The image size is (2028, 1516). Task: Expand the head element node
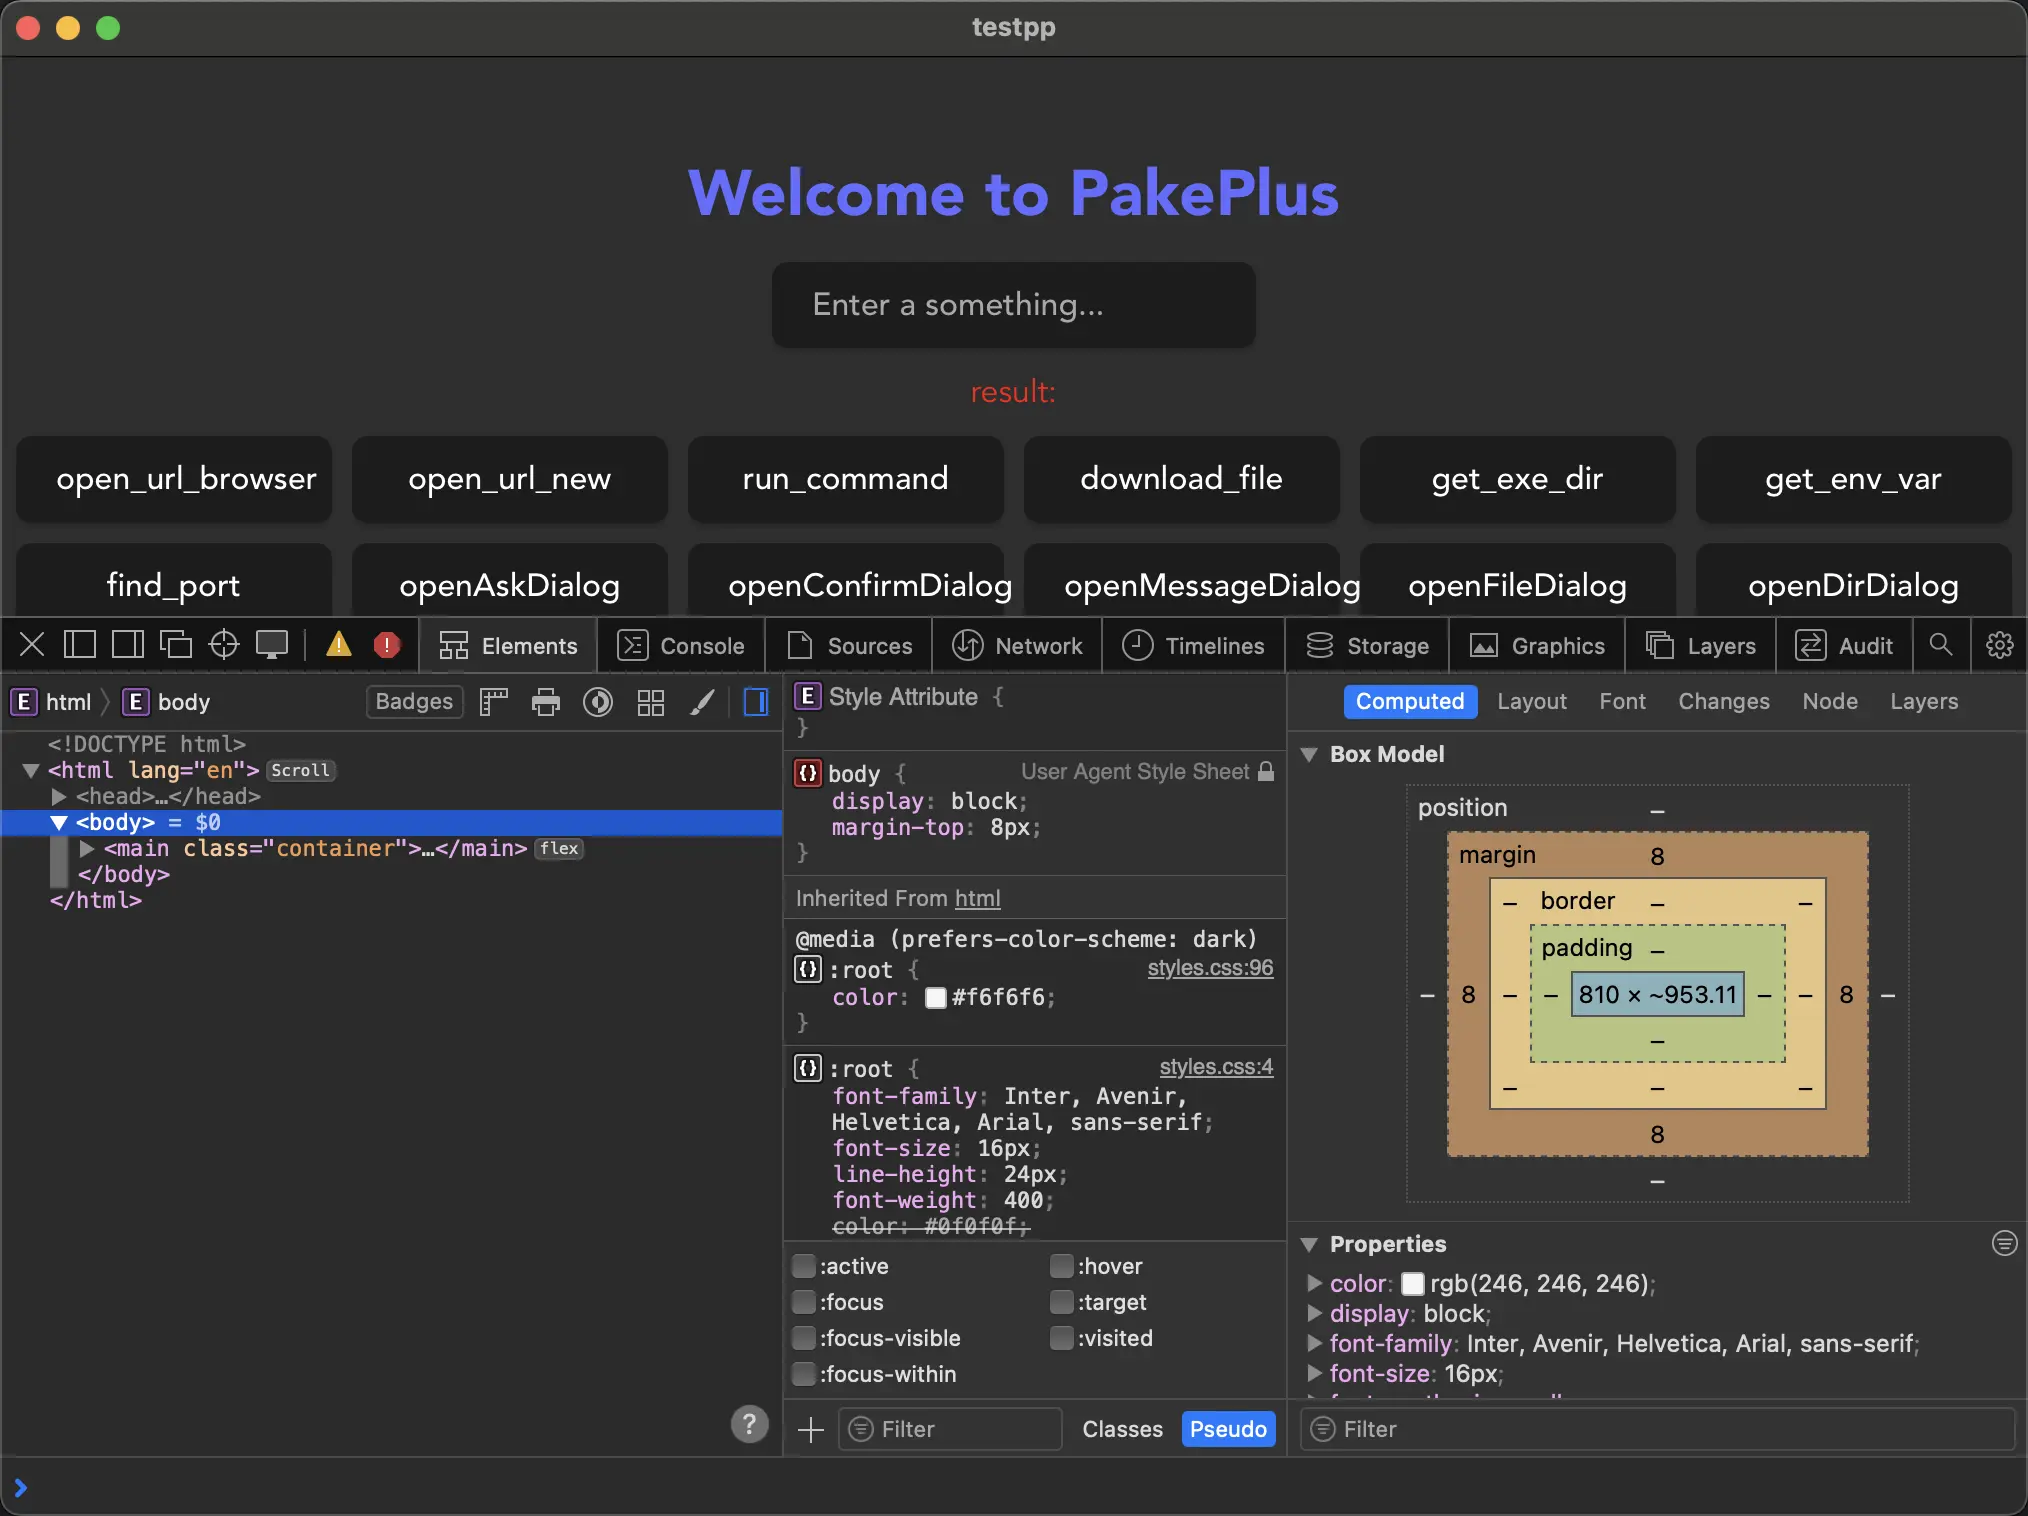click(x=59, y=796)
